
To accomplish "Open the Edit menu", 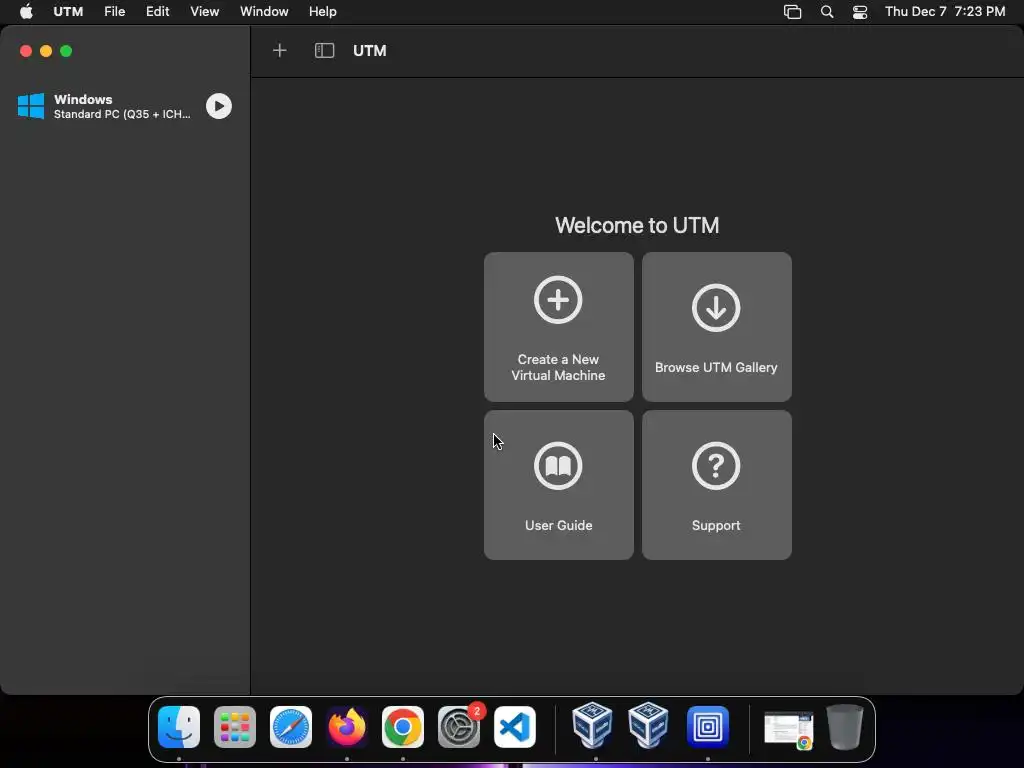I will point(157,12).
